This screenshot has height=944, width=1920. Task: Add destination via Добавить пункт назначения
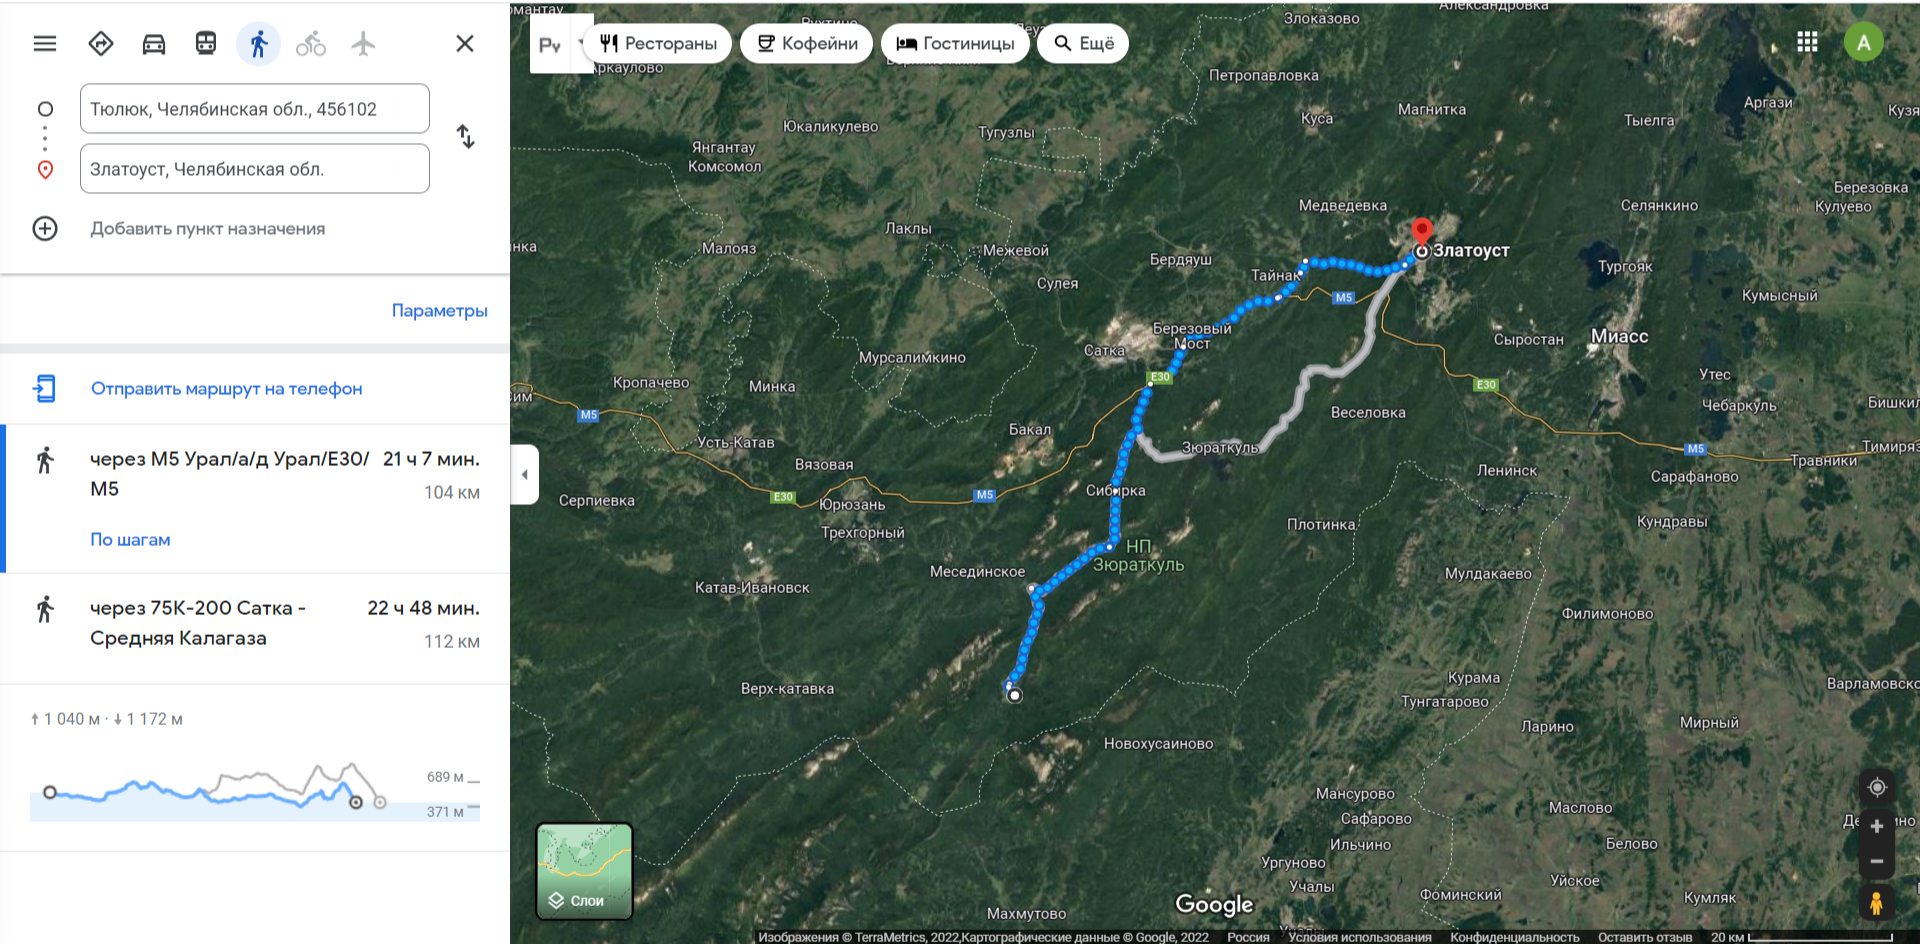coord(208,229)
